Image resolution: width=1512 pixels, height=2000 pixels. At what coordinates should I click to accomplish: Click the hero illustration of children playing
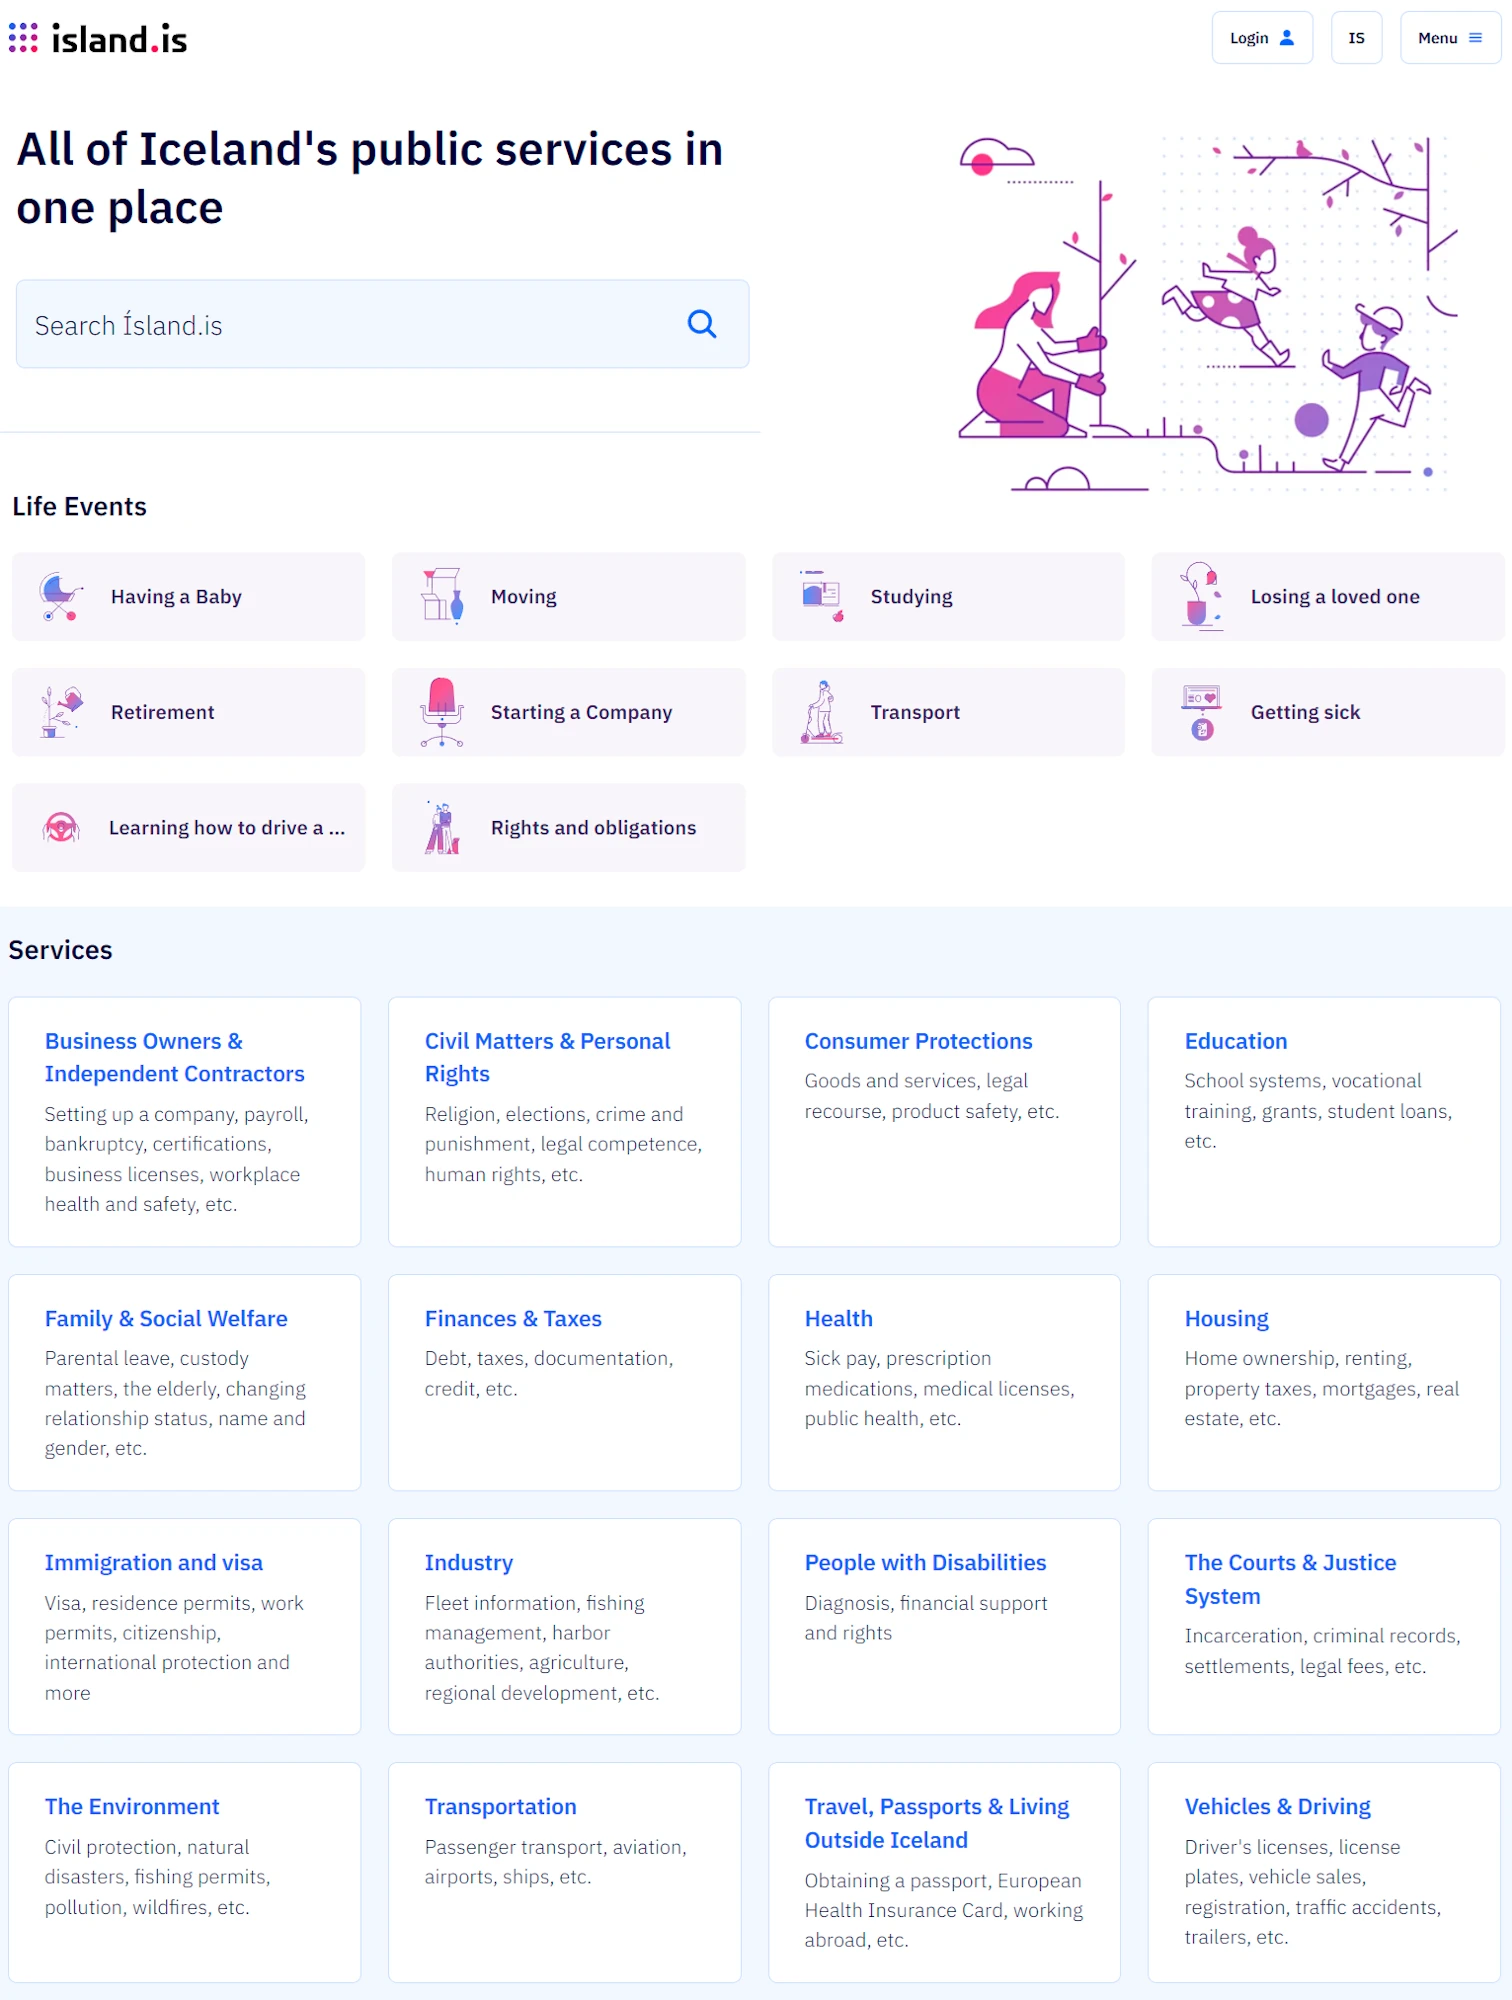[x=1208, y=313]
